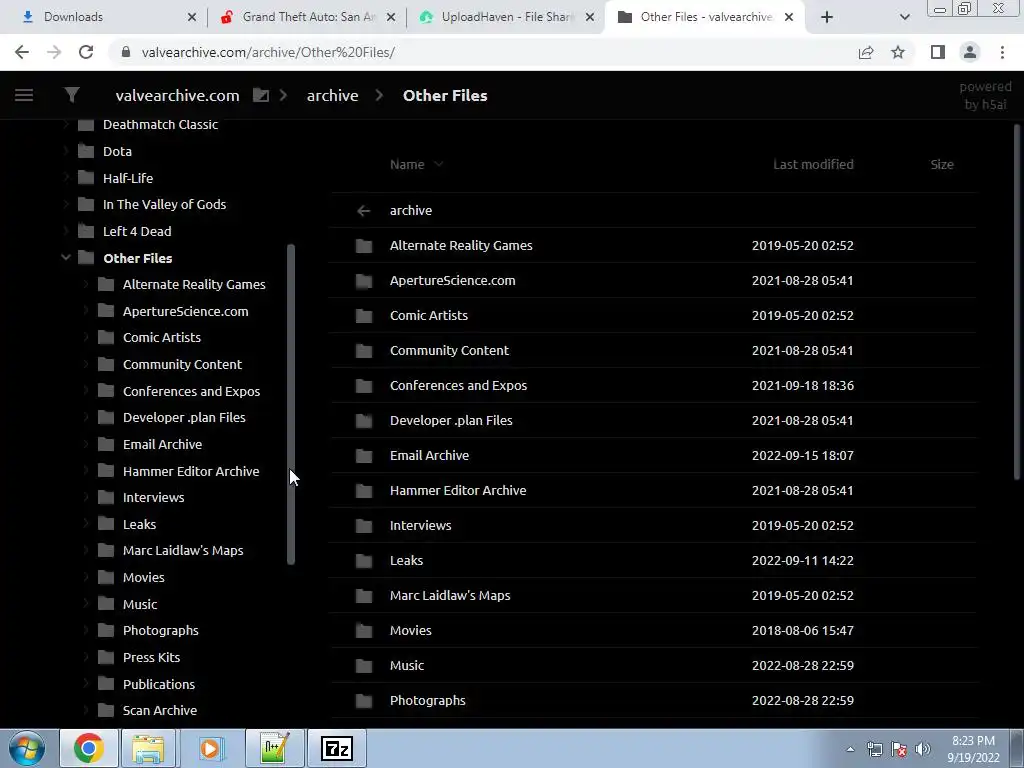Viewport: 1024px width, 768px height.
Task: Click the valvearchive.com breadcrumb
Action: (x=177, y=95)
